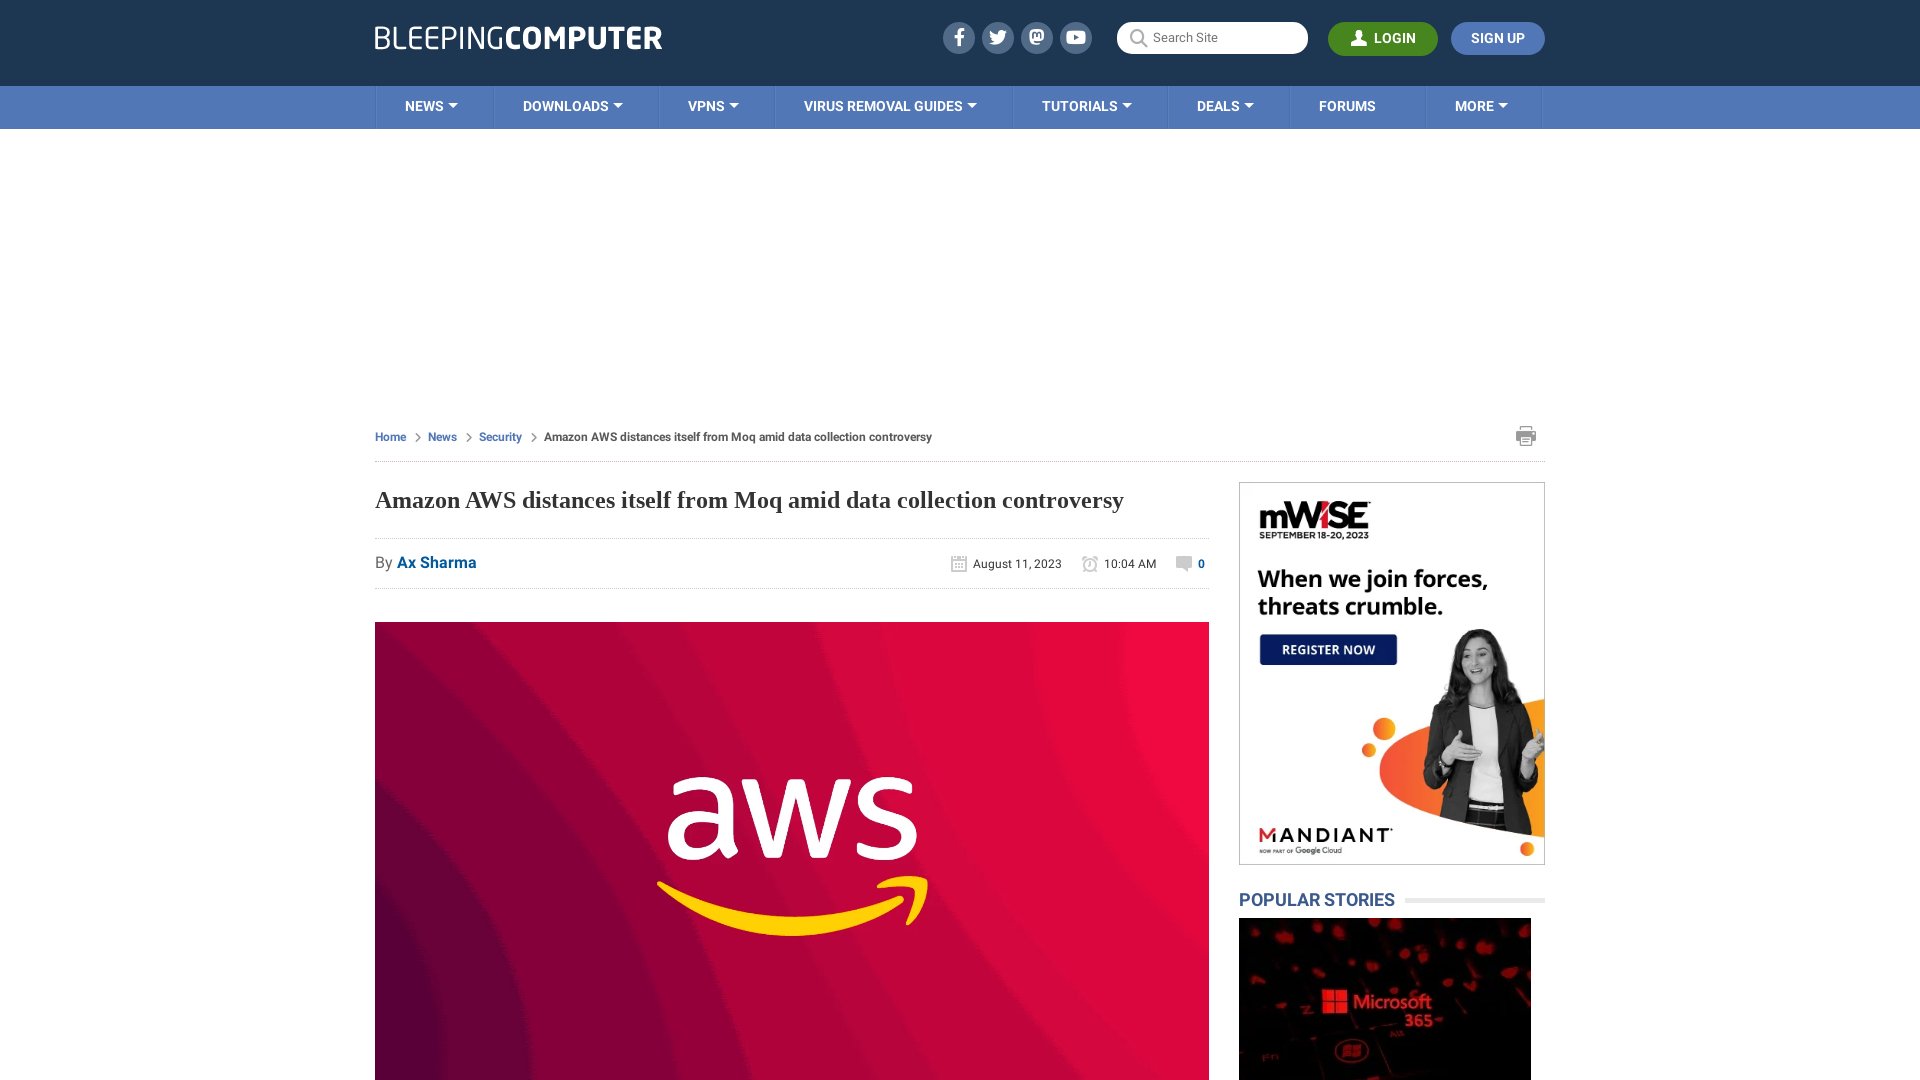Click the BleepingComputer YouTube icon
This screenshot has height=1080, width=1920.
point(1076,37)
